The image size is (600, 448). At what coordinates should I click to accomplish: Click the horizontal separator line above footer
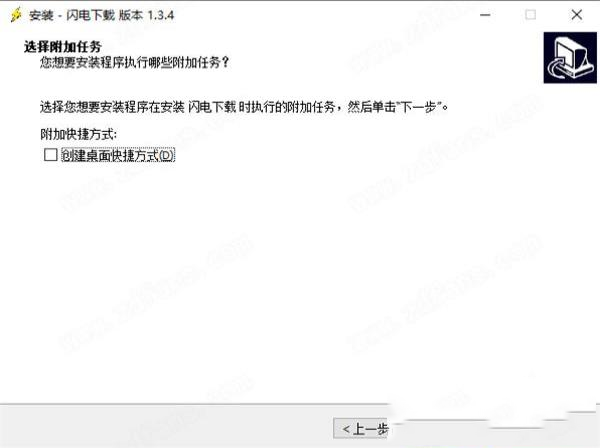coord(193,404)
